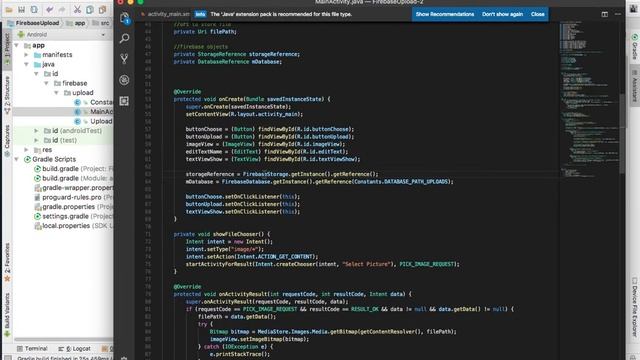Click Android Studio status bar corner icon

7,358
